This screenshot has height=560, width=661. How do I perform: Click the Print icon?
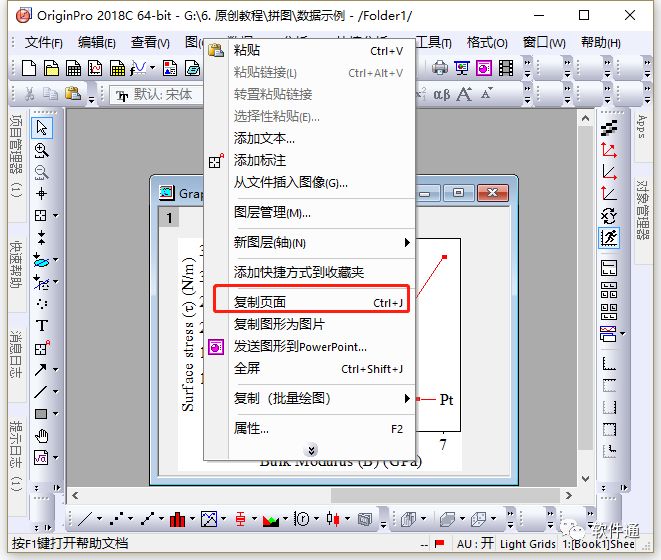(x=440, y=68)
